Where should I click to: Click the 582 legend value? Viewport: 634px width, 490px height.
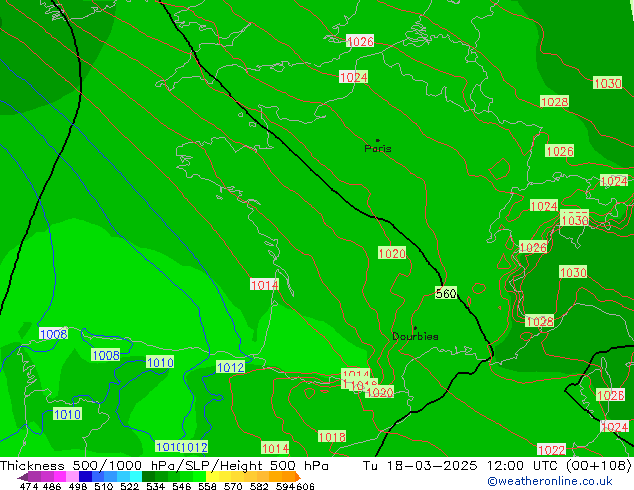[x=259, y=486]
